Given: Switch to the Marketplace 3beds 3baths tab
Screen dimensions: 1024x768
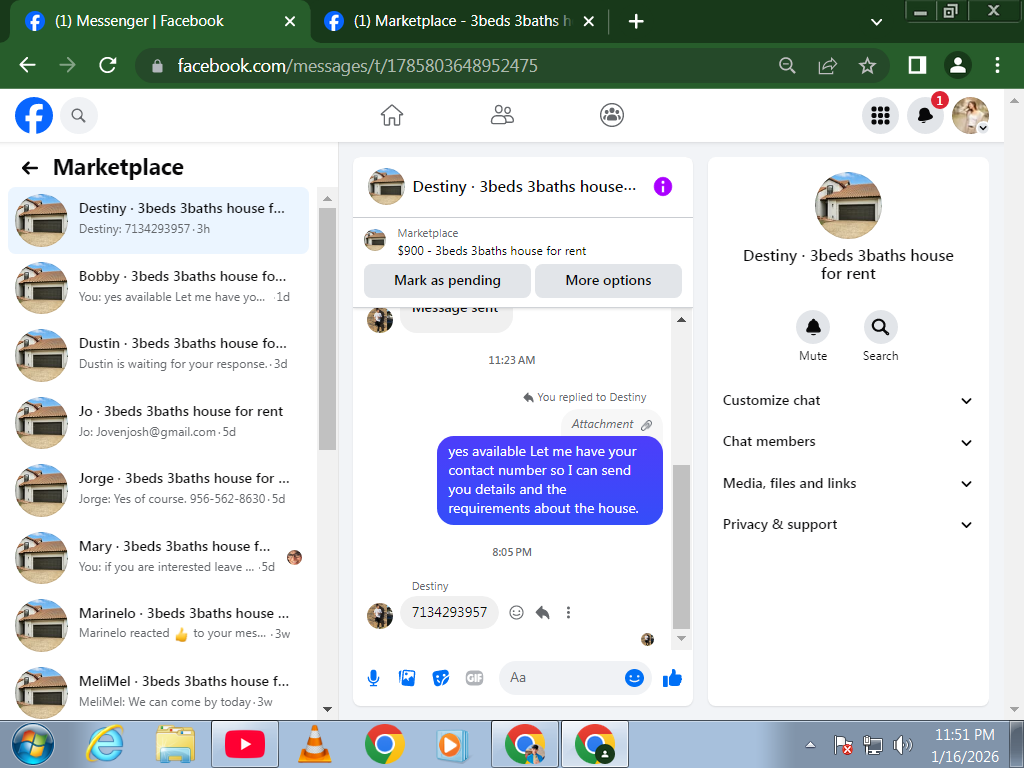Looking at the screenshot, I should (460, 22).
